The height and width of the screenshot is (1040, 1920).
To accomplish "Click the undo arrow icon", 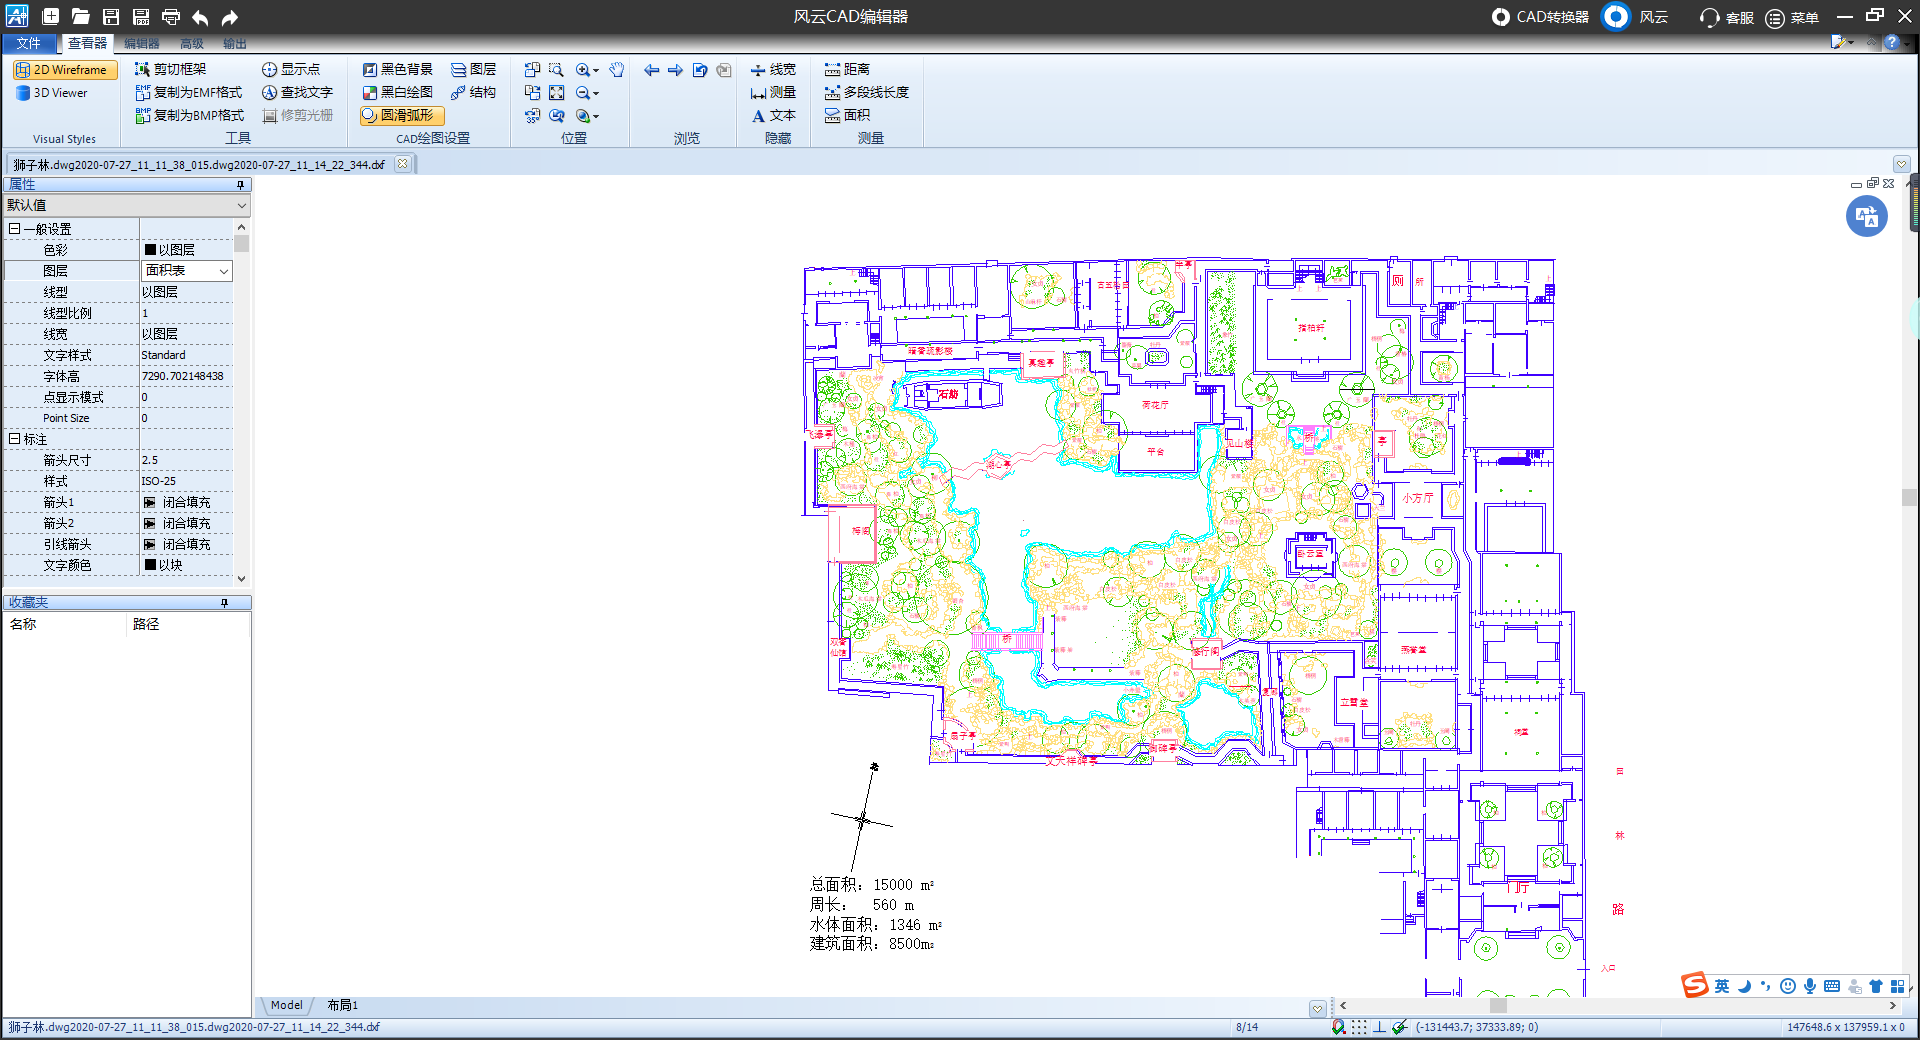I will pos(200,17).
